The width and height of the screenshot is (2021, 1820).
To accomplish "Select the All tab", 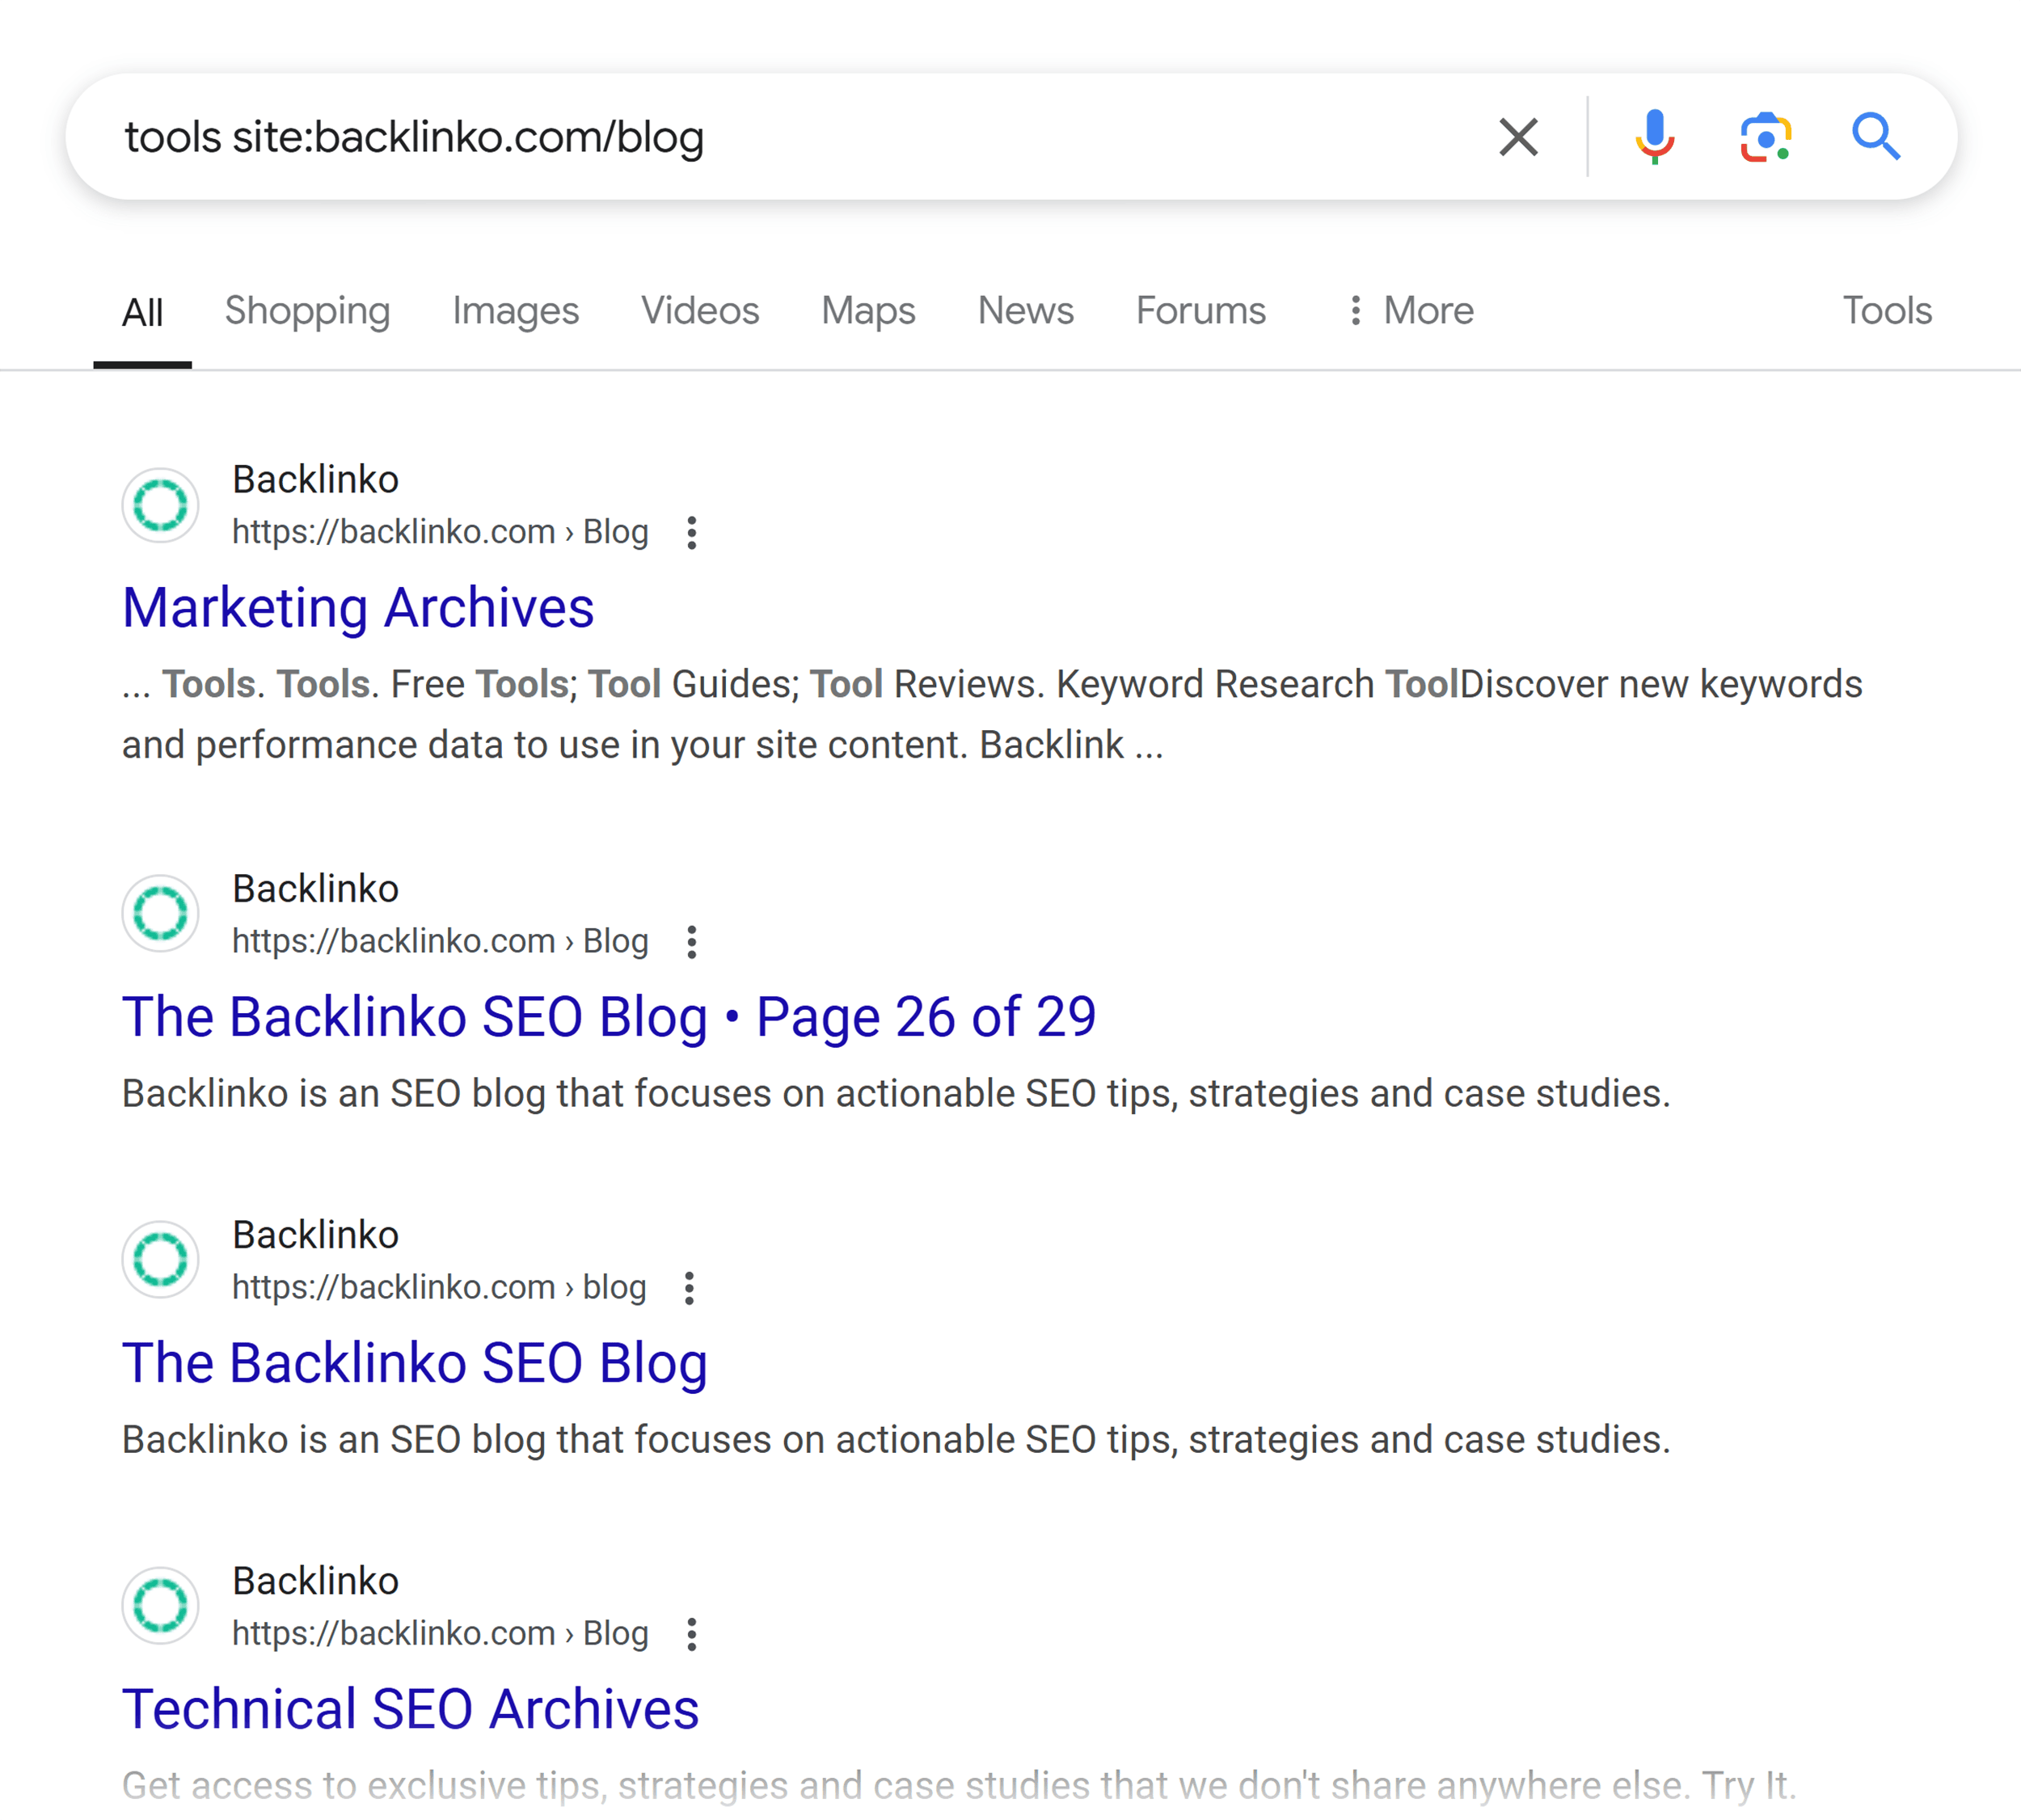I will tap(142, 312).
